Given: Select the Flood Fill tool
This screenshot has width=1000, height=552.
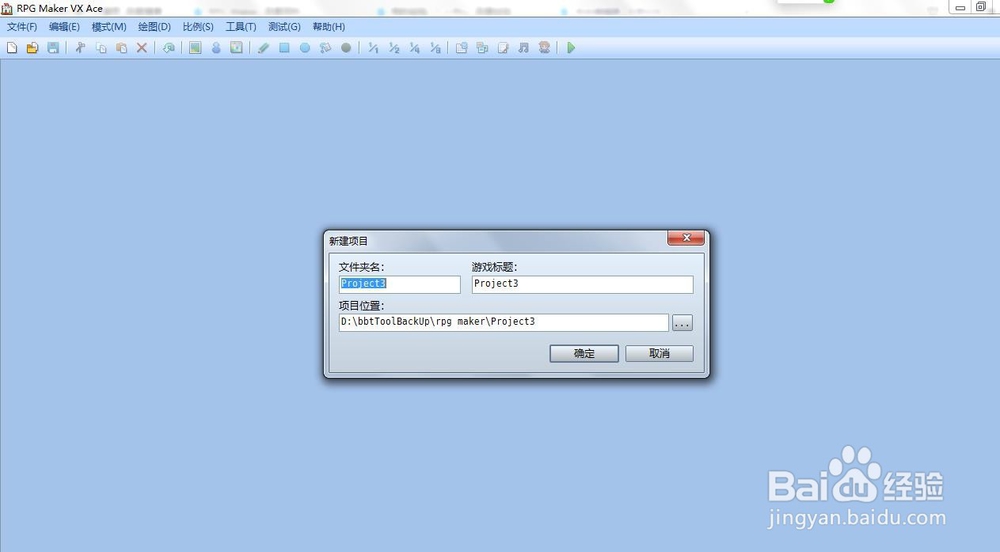Looking at the screenshot, I should 325,48.
